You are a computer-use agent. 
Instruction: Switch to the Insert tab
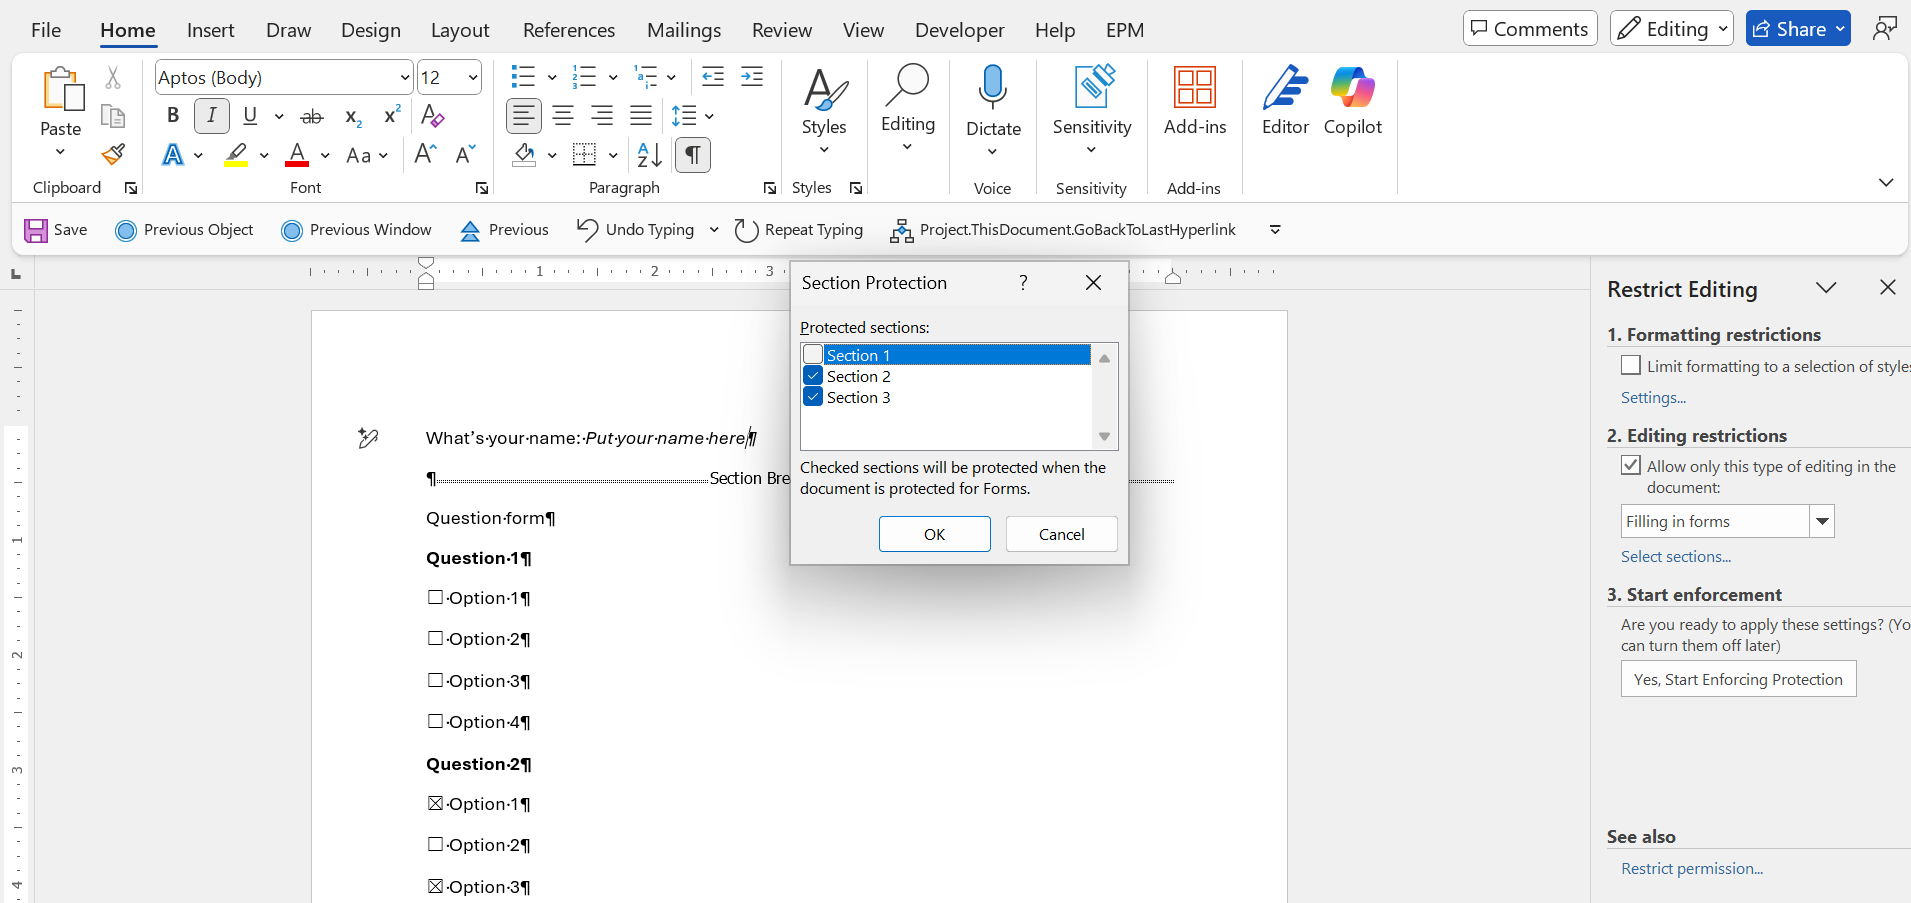click(211, 30)
